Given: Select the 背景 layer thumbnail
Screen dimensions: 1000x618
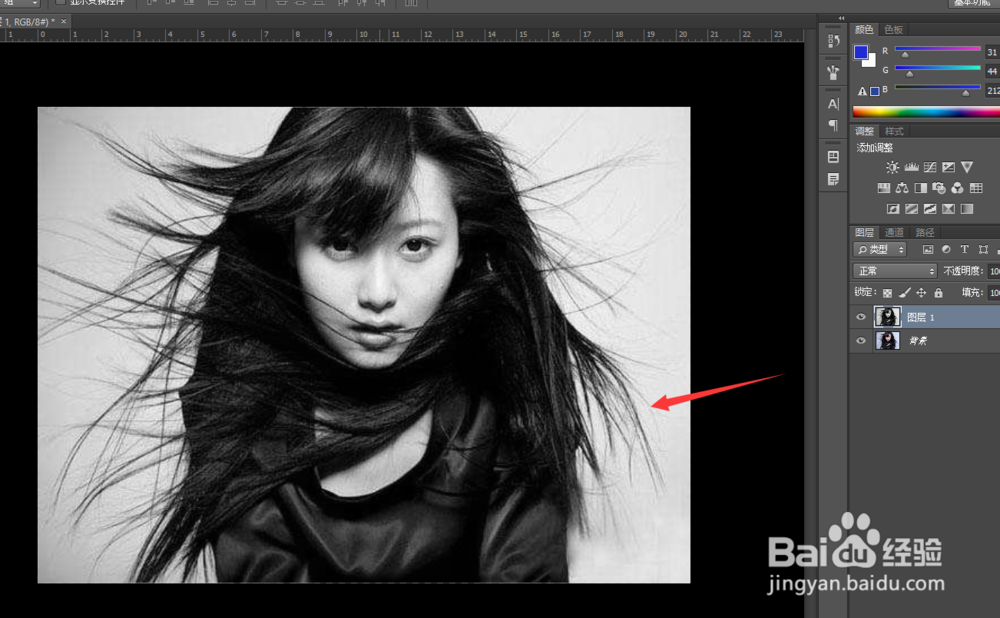Looking at the screenshot, I should click(887, 341).
